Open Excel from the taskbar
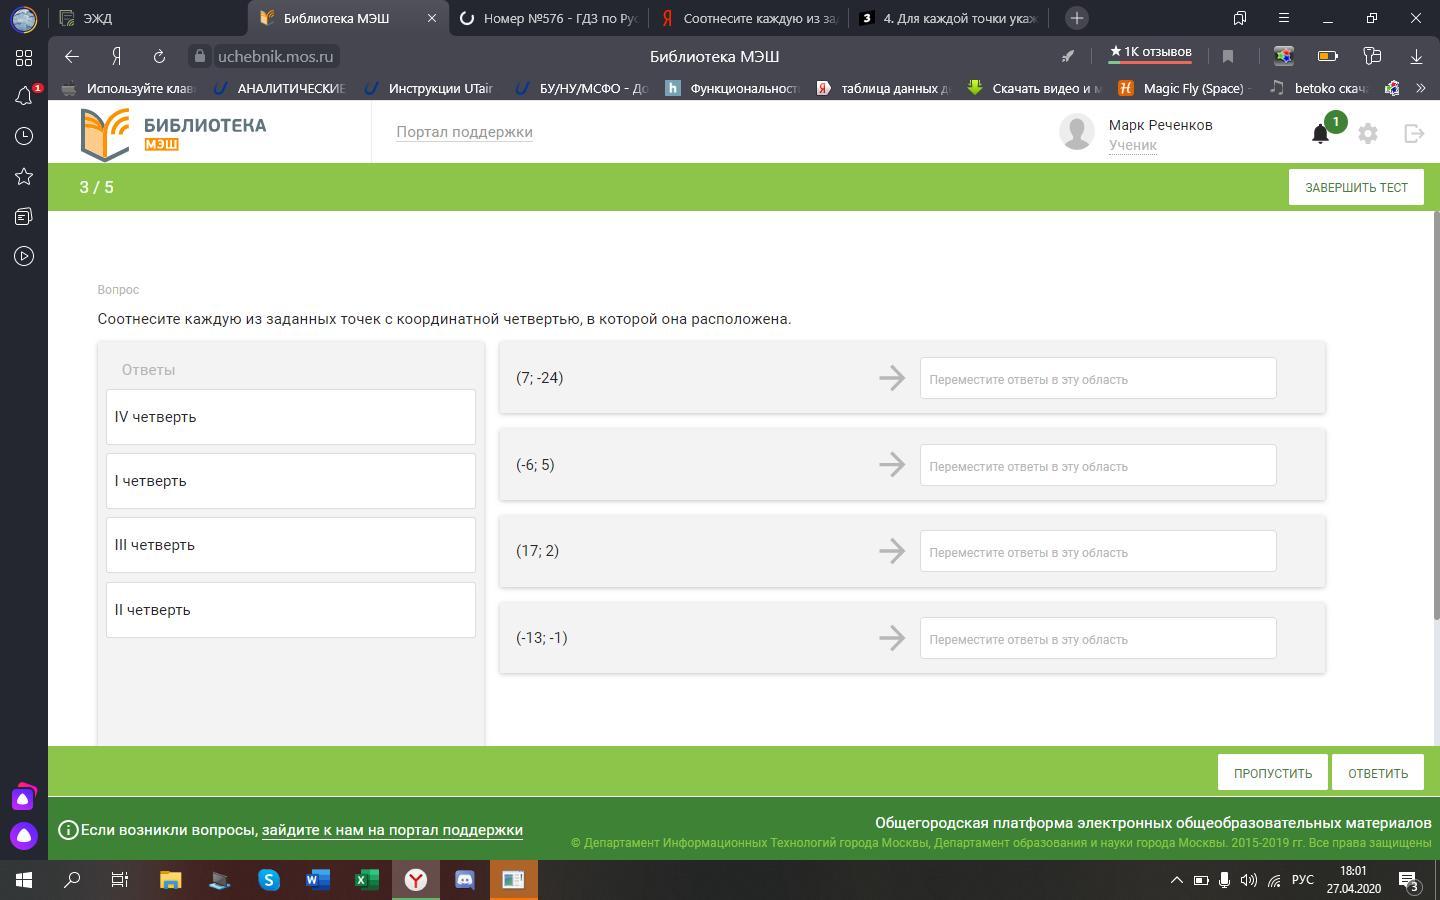 (367, 880)
